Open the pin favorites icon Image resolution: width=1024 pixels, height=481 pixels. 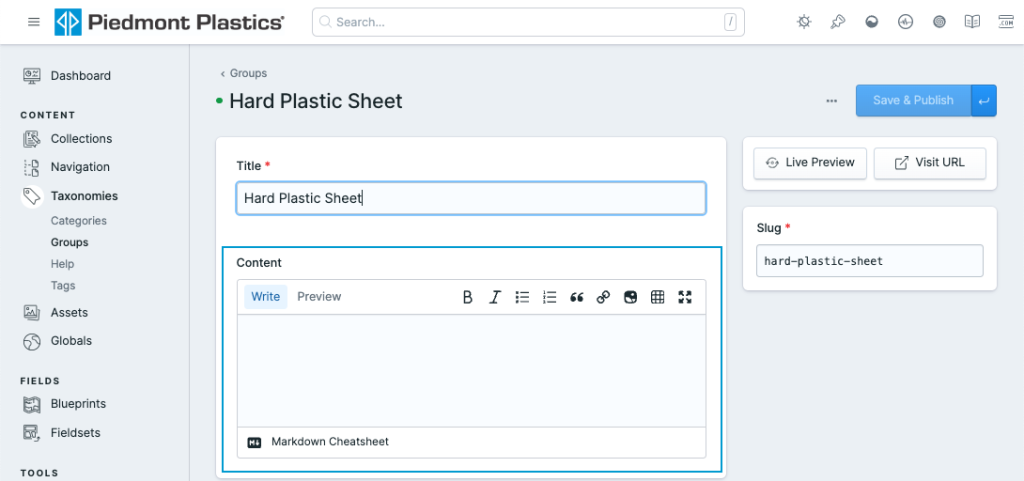click(838, 22)
